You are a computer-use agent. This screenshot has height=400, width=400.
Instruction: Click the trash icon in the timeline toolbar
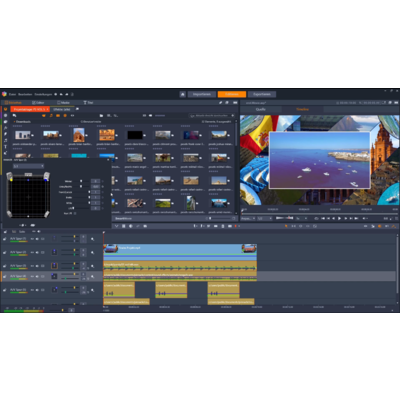tap(223, 226)
